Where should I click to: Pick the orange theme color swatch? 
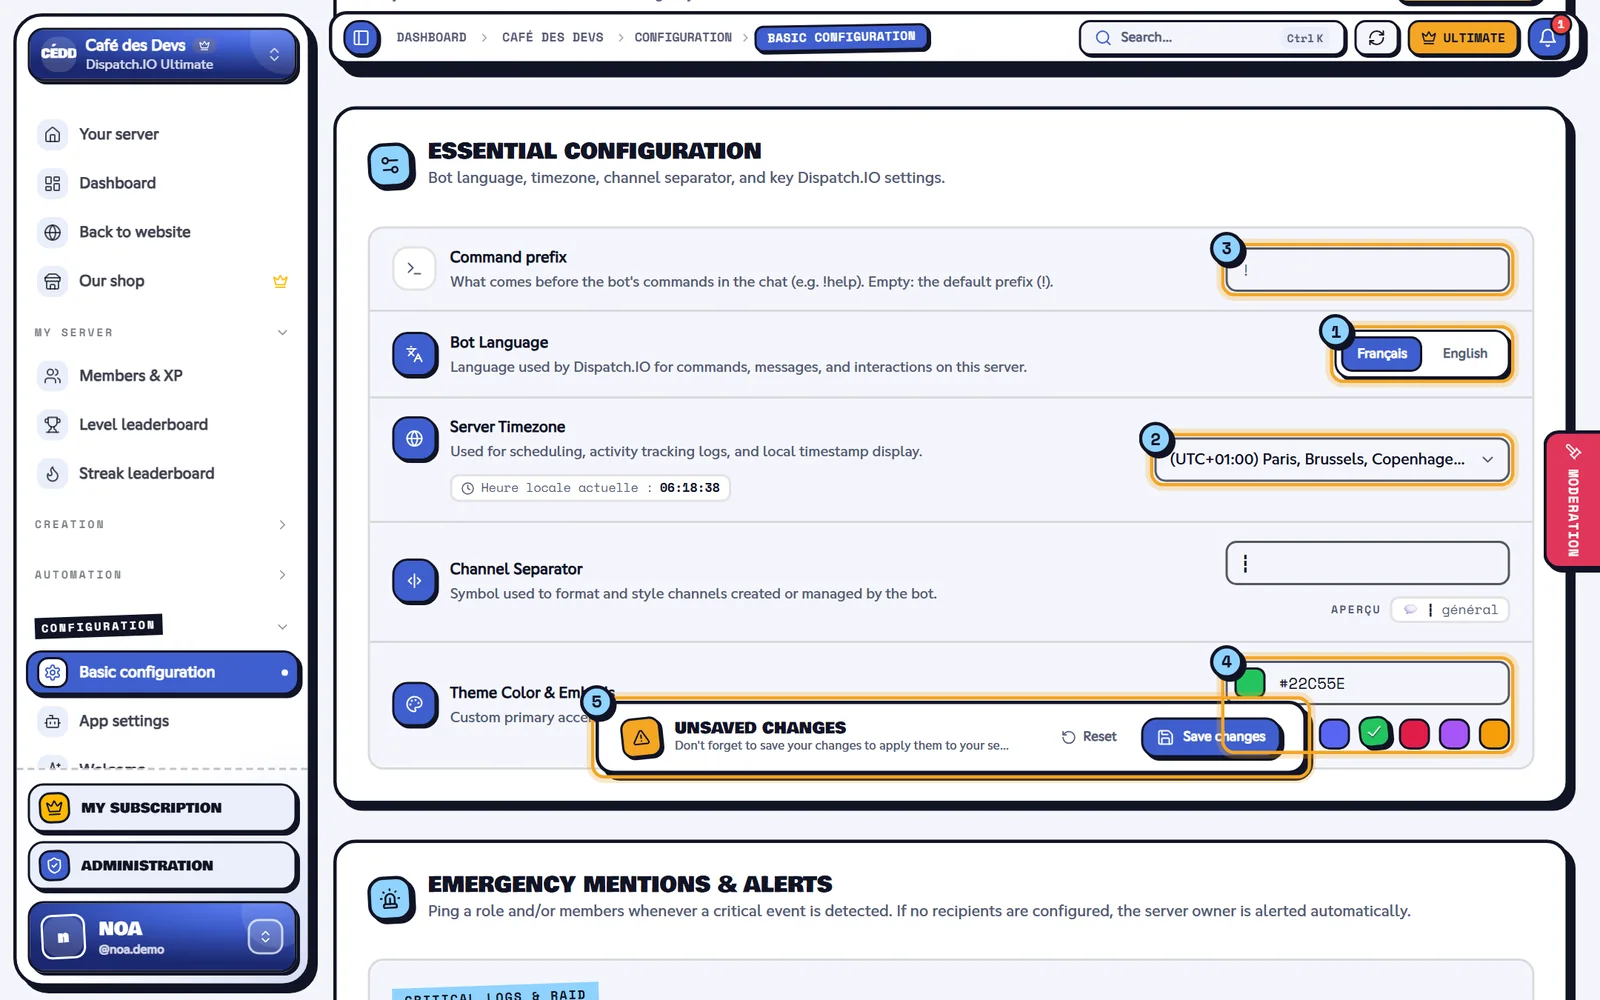[x=1494, y=734]
